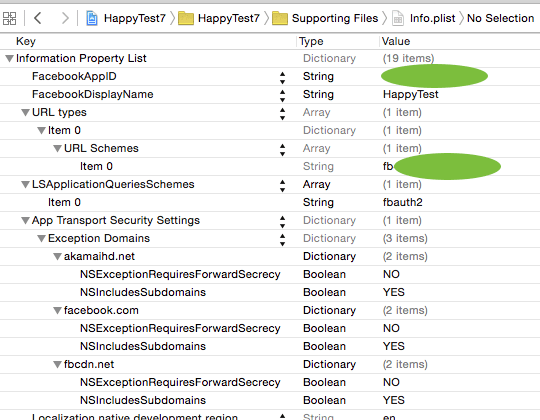Click Dictionary type of akamaihd.net
This screenshot has height=420, width=540.
(x=329, y=256)
